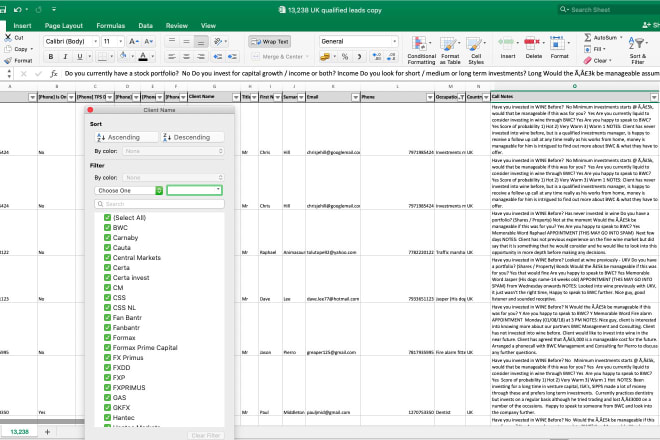Image resolution: width=660 pixels, height=440 pixels.
Task: Open the Client Name column filter arrow
Action: point(236,97)
